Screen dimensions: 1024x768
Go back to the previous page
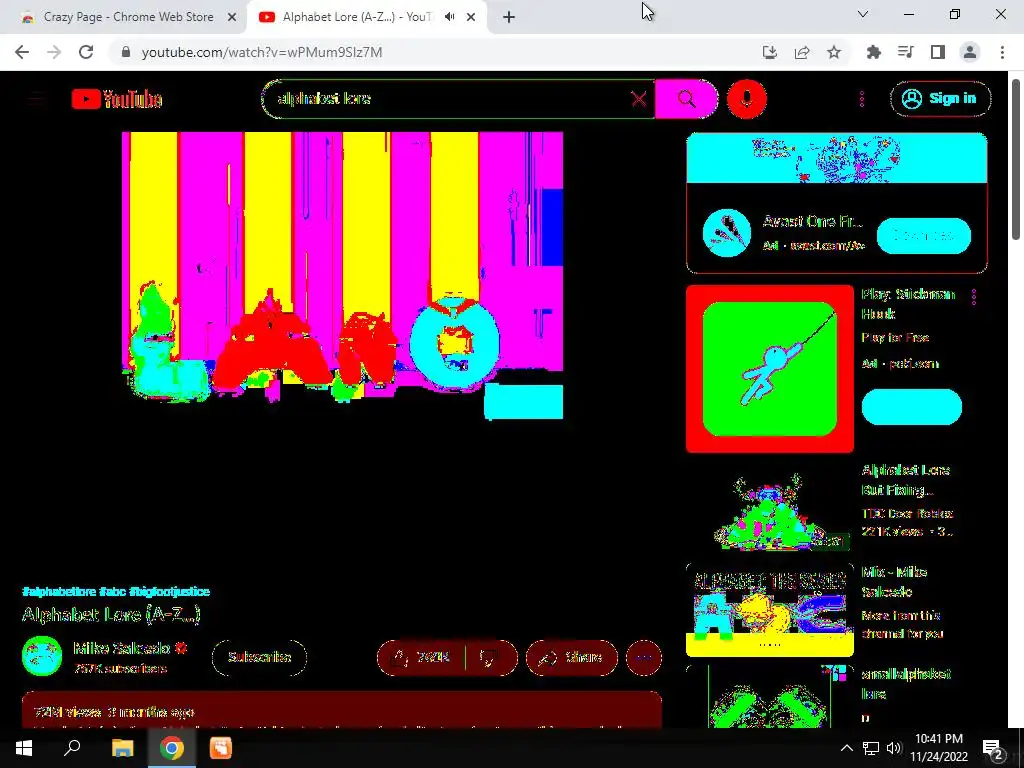point(22,52)
